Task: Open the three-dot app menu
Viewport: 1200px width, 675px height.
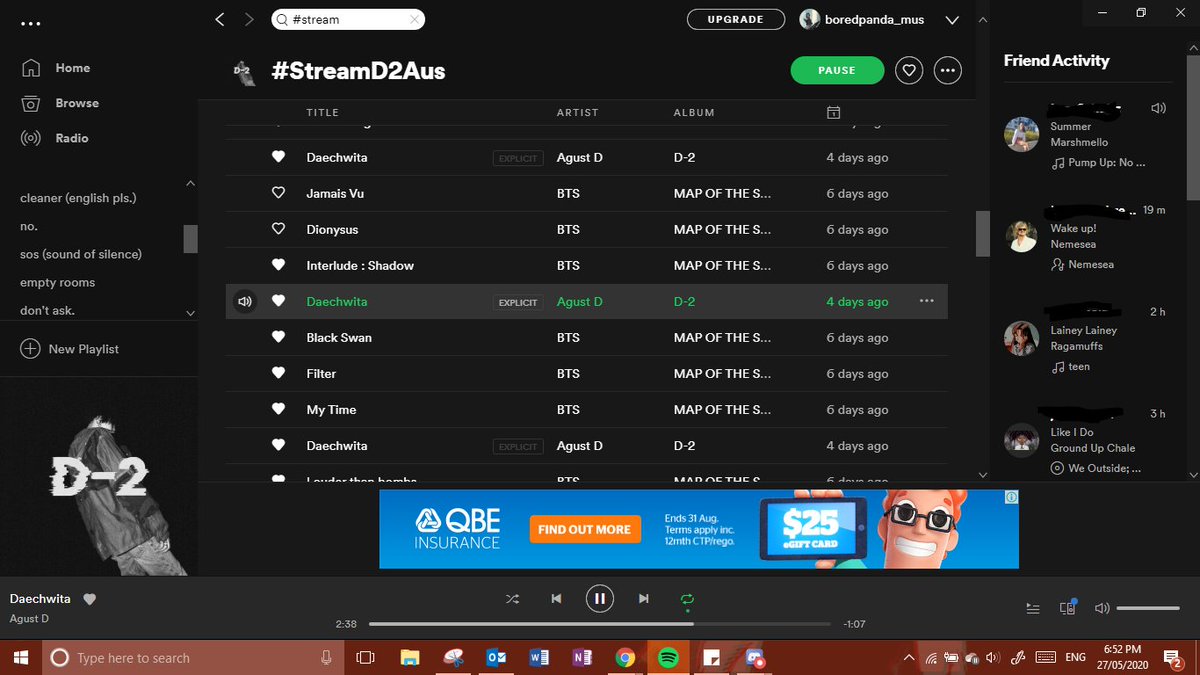Action: click(x=31, y=22)
